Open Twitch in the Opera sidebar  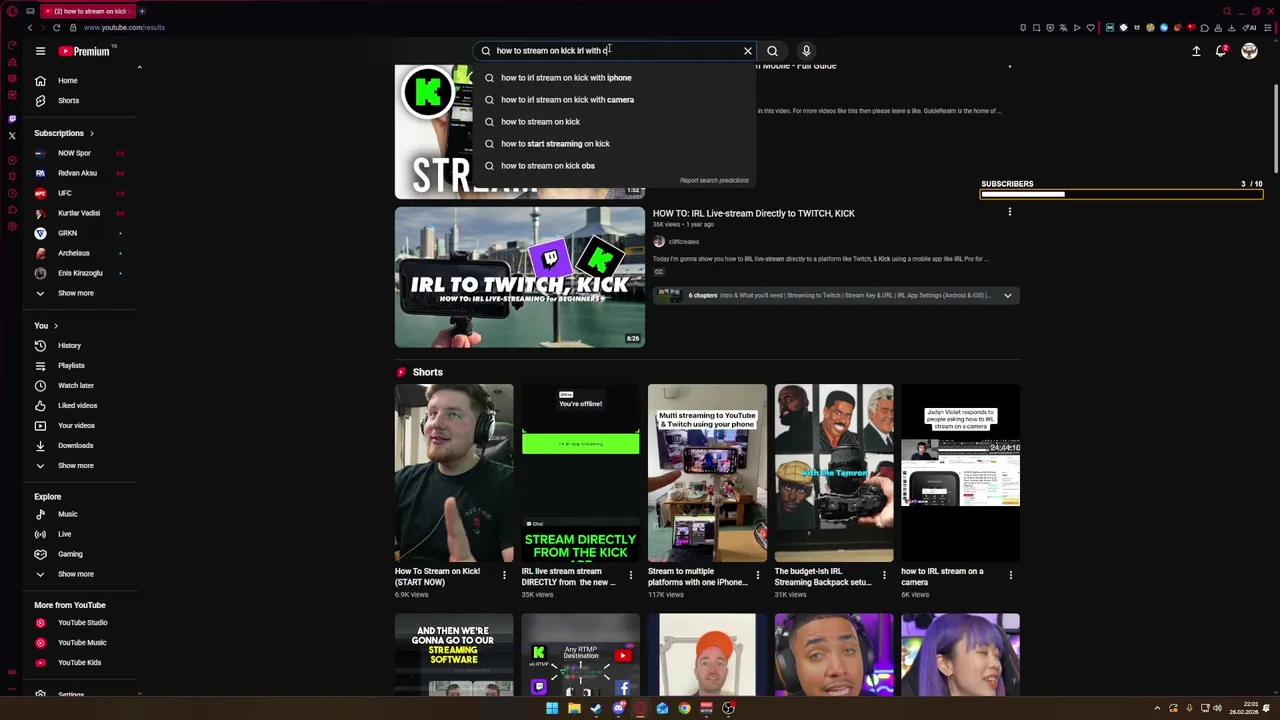[12, 119]
